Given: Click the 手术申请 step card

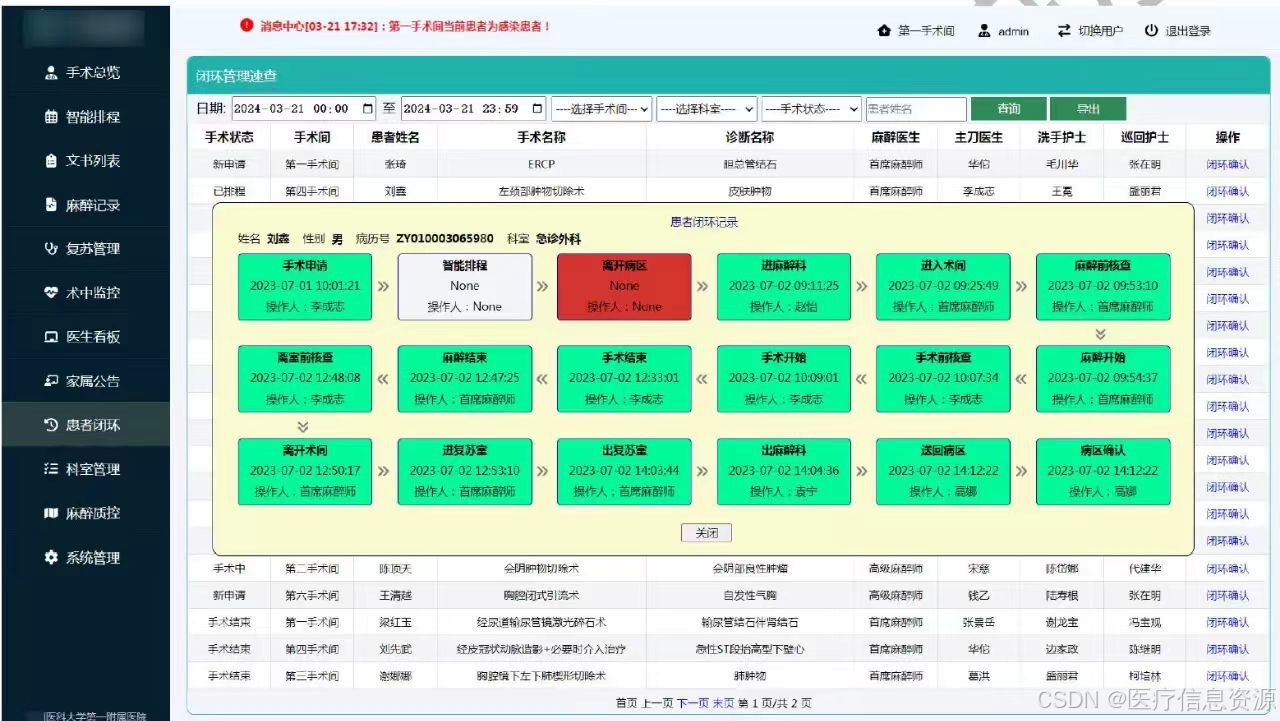Looking at the screenshot, I should (x=305, y=287).
